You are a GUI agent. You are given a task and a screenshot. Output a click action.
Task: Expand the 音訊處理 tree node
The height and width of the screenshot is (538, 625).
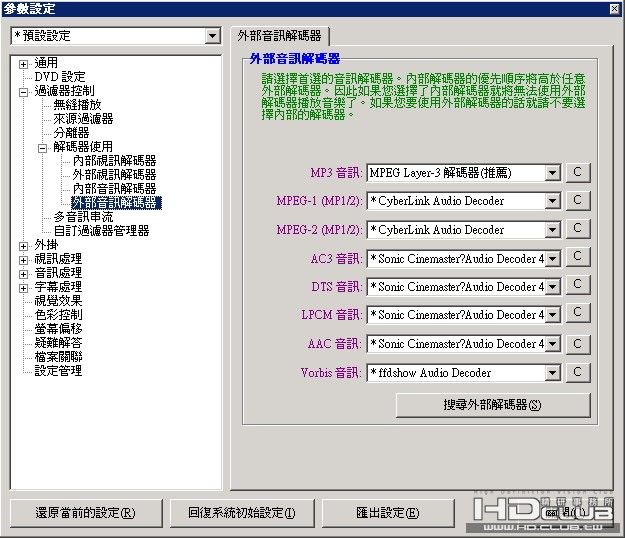click(x=24, y=274)
